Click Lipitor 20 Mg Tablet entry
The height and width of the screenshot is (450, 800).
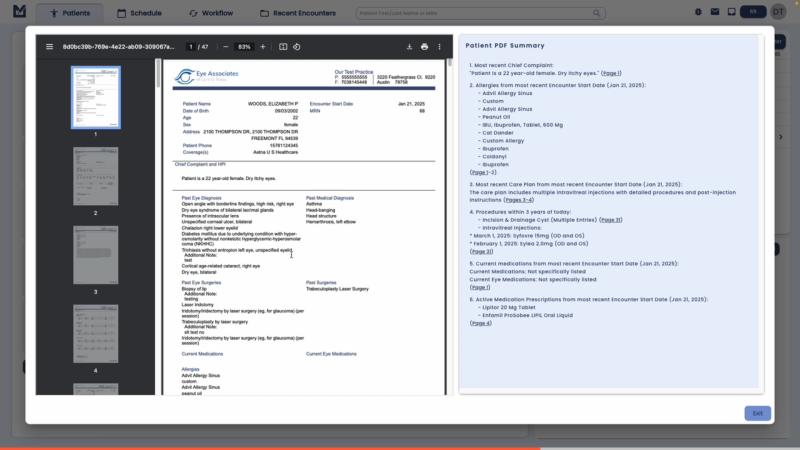click(509, 307)
